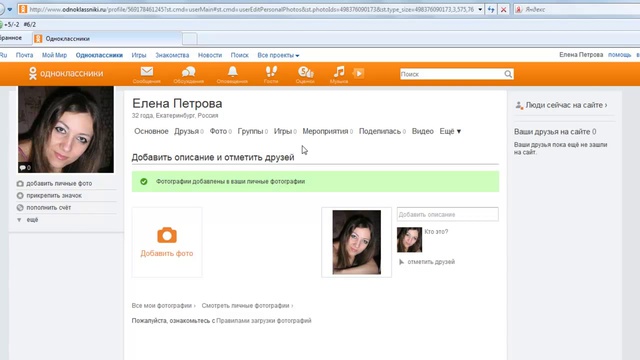Click the Поиск link in the top portal bar
This screenshot has height=360, width=640.
coord(240,55)
